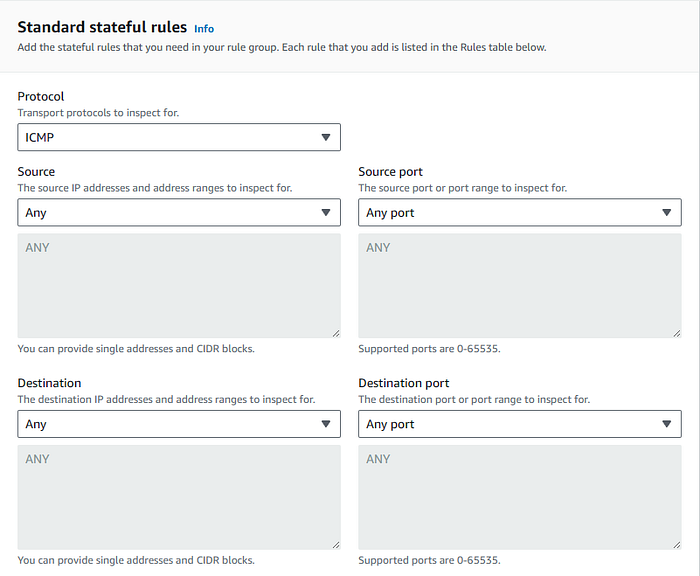700x576 pixels.
Task: Click the Destination port text area resize handle
Action: click(x=676, y=544)
